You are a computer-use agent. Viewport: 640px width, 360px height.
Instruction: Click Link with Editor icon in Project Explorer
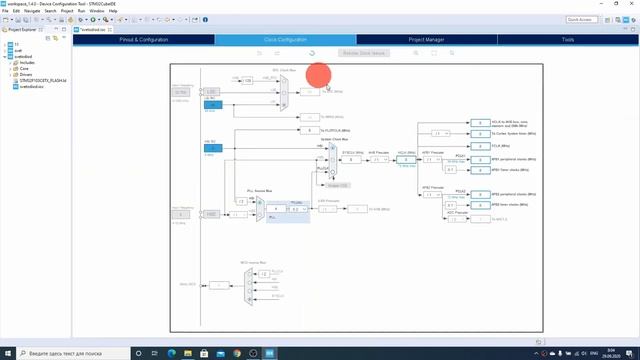coord(56,38)
